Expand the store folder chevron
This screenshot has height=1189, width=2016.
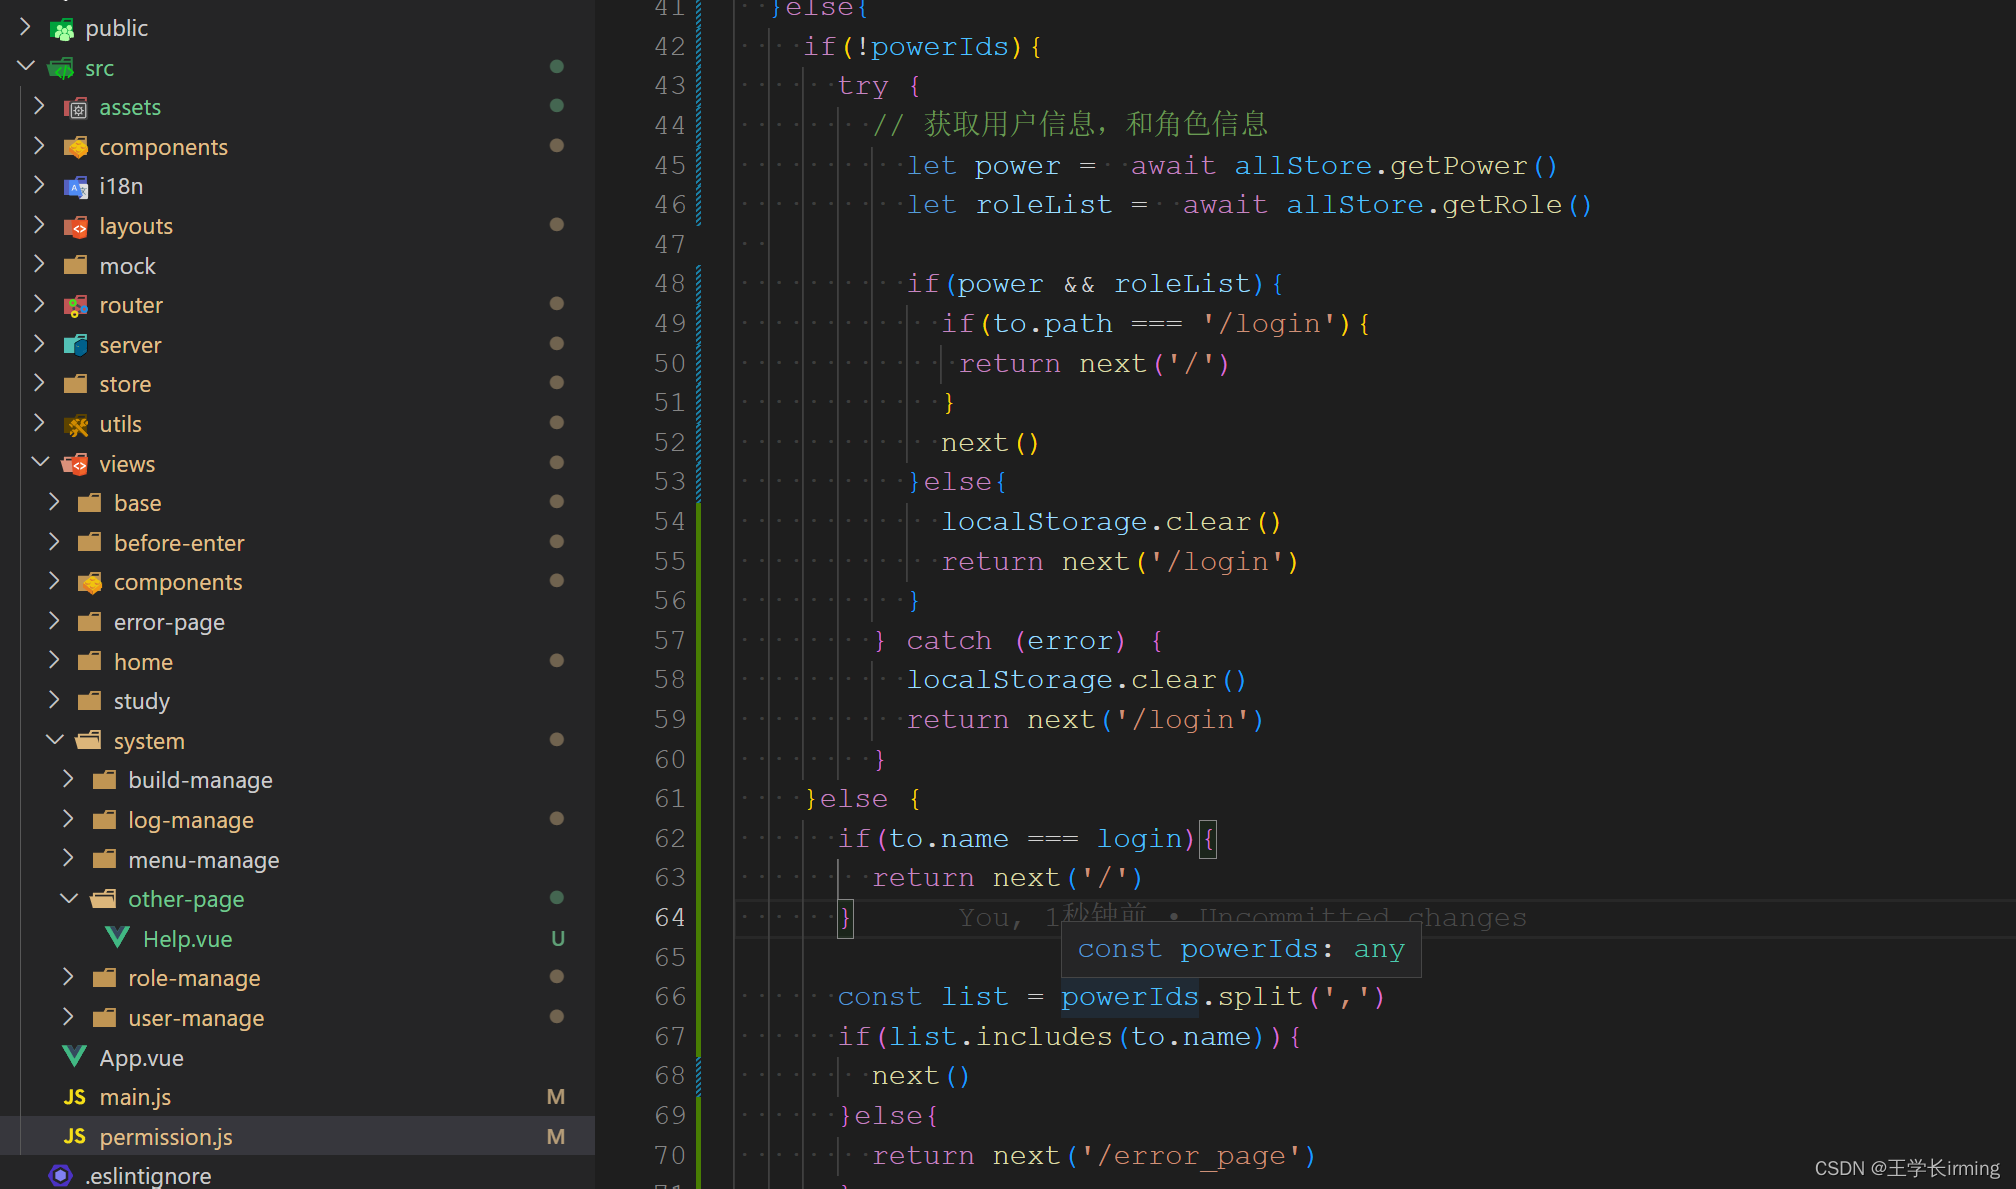[40, 383]
